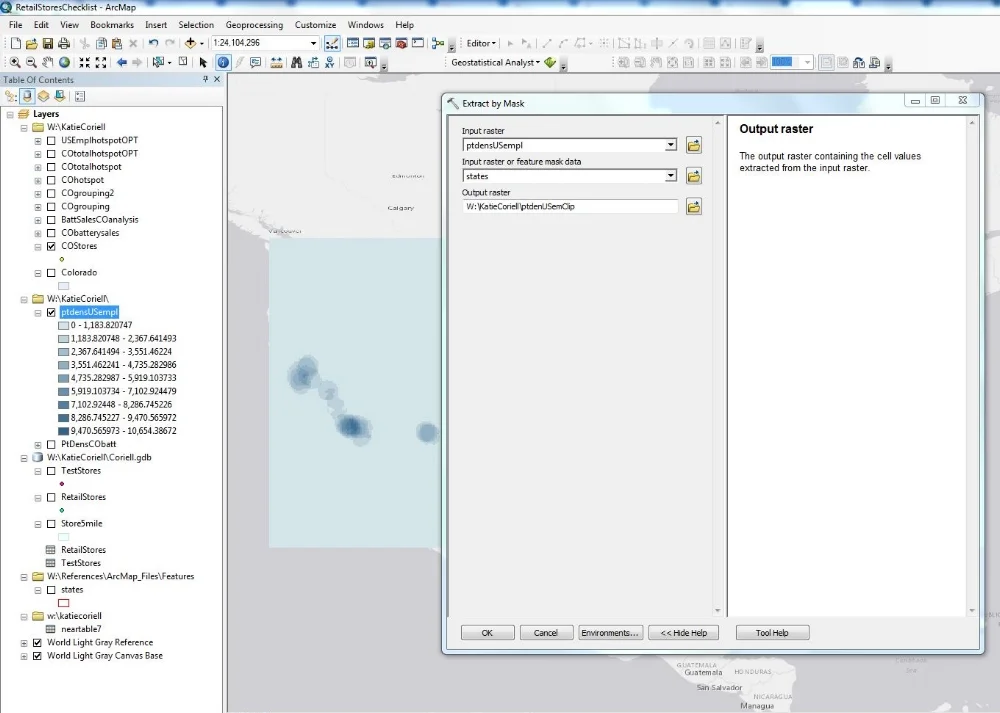Click OK in Extract by Mask
This screenshot has width=1000, height=713.
click(x=487, y=633)
